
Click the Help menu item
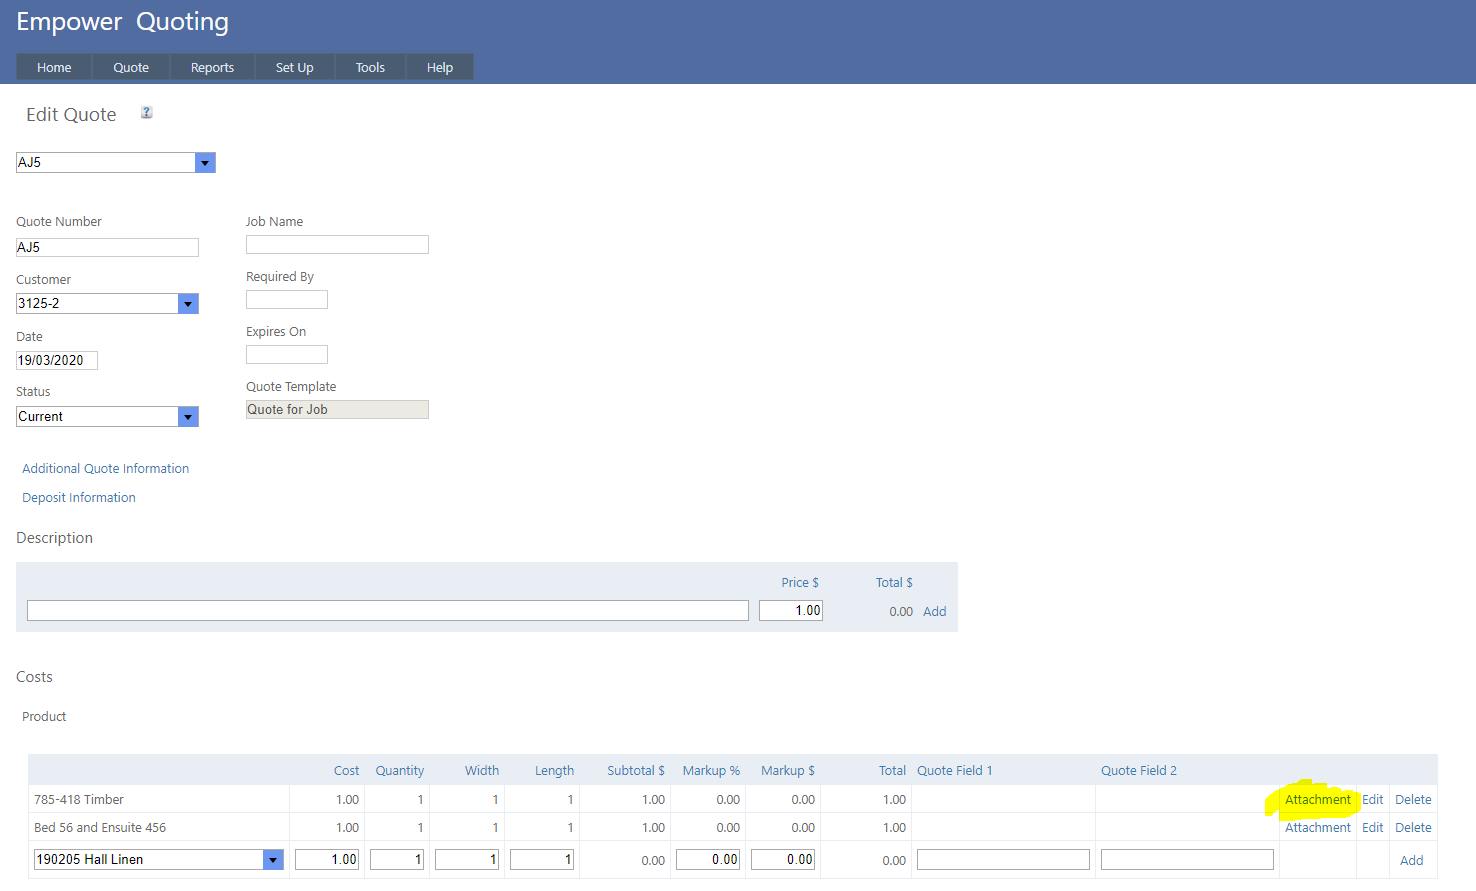coord(439,67)
